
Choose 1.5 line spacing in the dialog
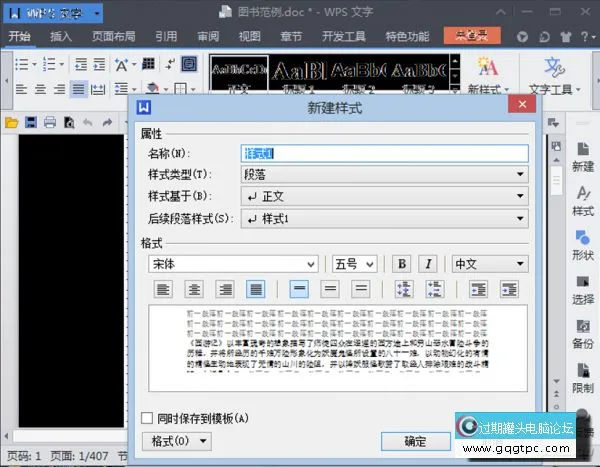pyautogui.click(x=330, y=289)
